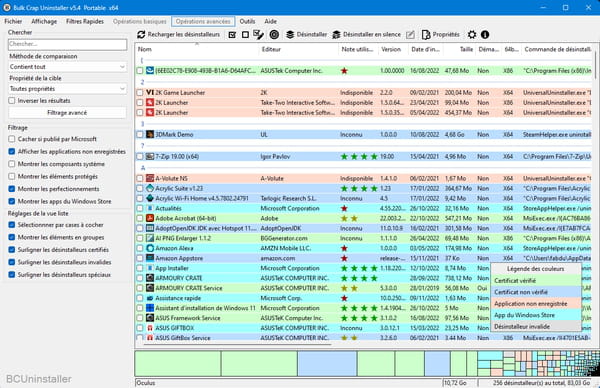Click the invert selection toolbar icon

258,35
